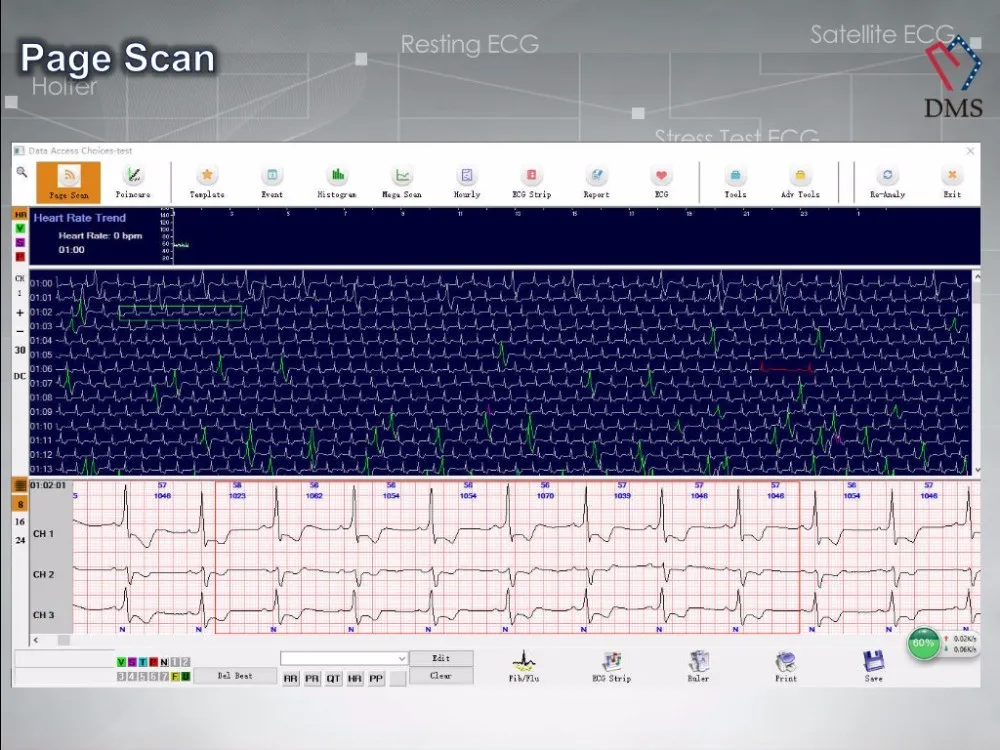The image size is (1000, 750).
Task: Select the 16 seconds strip option
Action: [x=20, y=522]
